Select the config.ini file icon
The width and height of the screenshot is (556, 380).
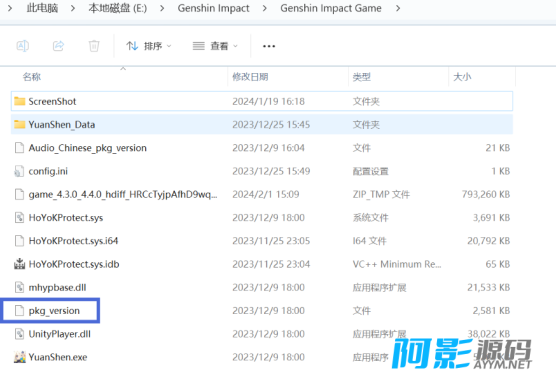tap(20, 171)
